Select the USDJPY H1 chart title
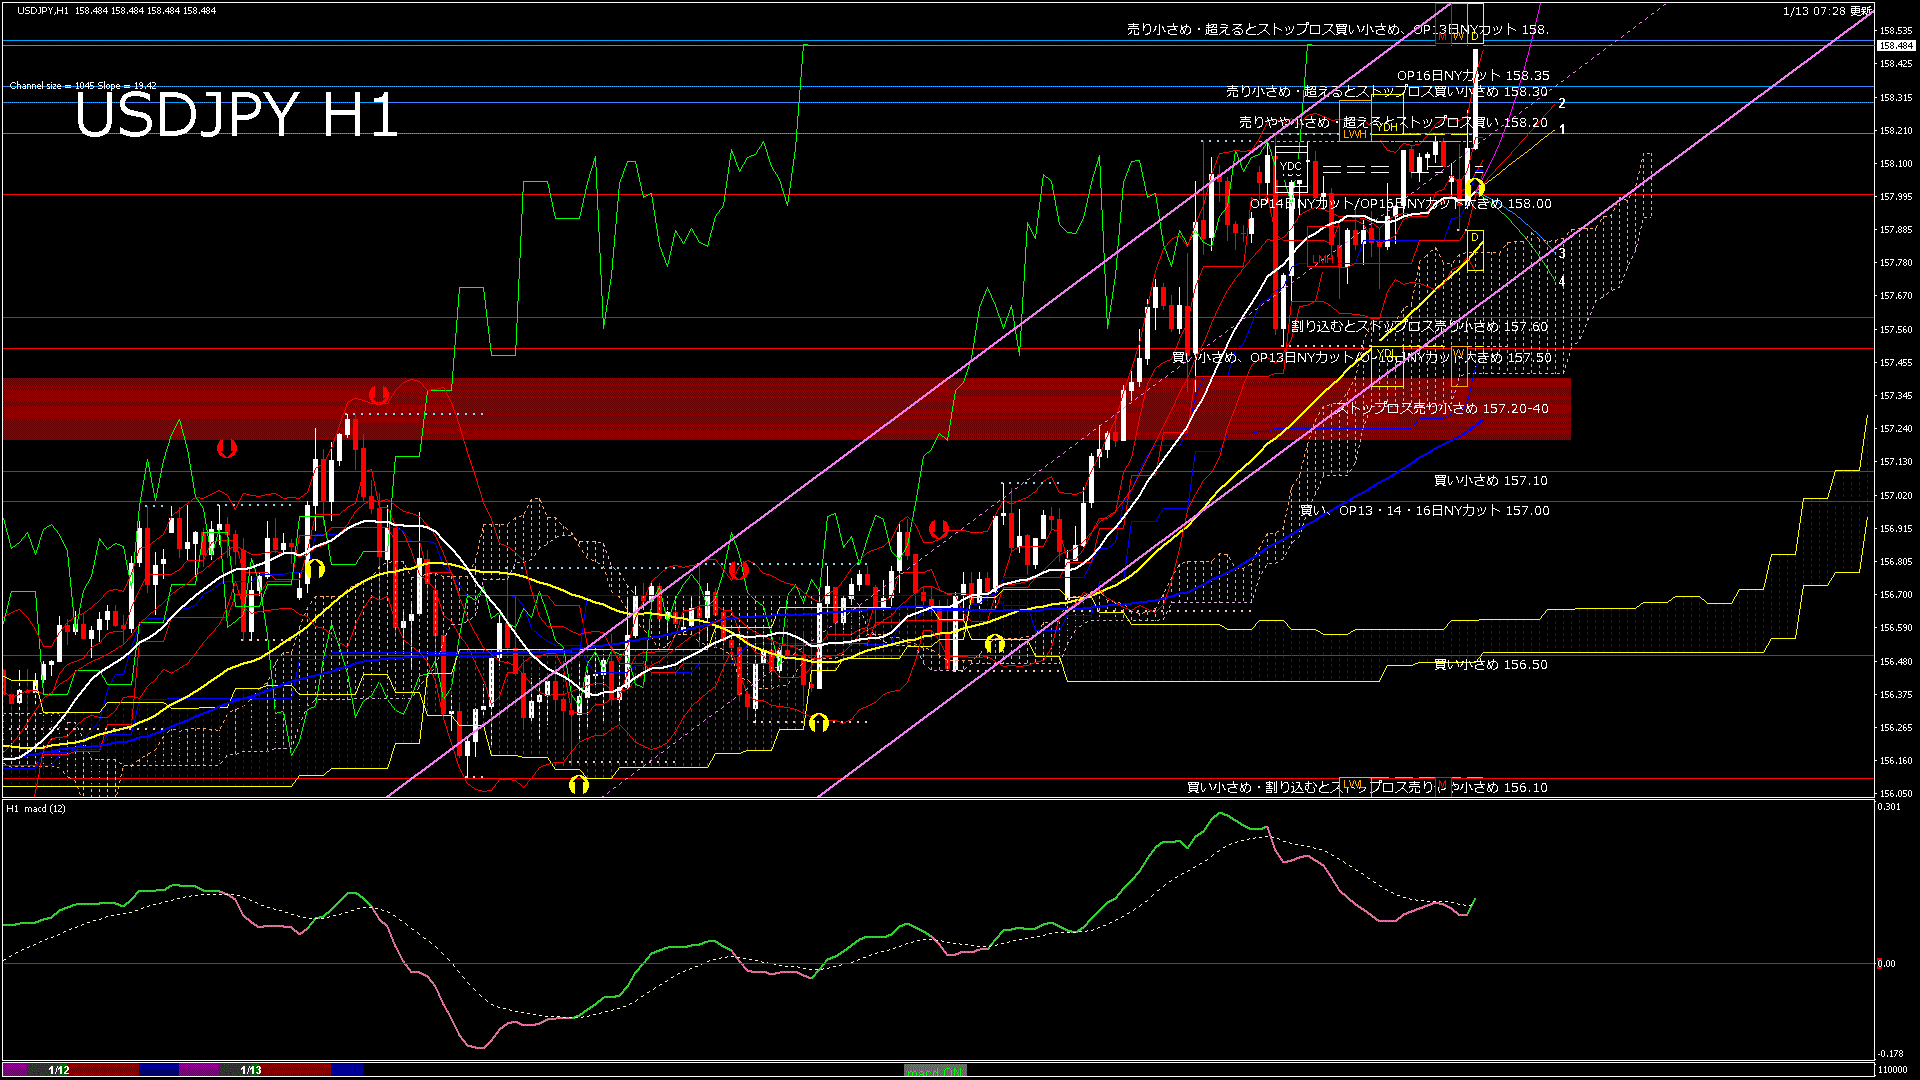This screenshot has height=1080, width=1920. [236, 115]
